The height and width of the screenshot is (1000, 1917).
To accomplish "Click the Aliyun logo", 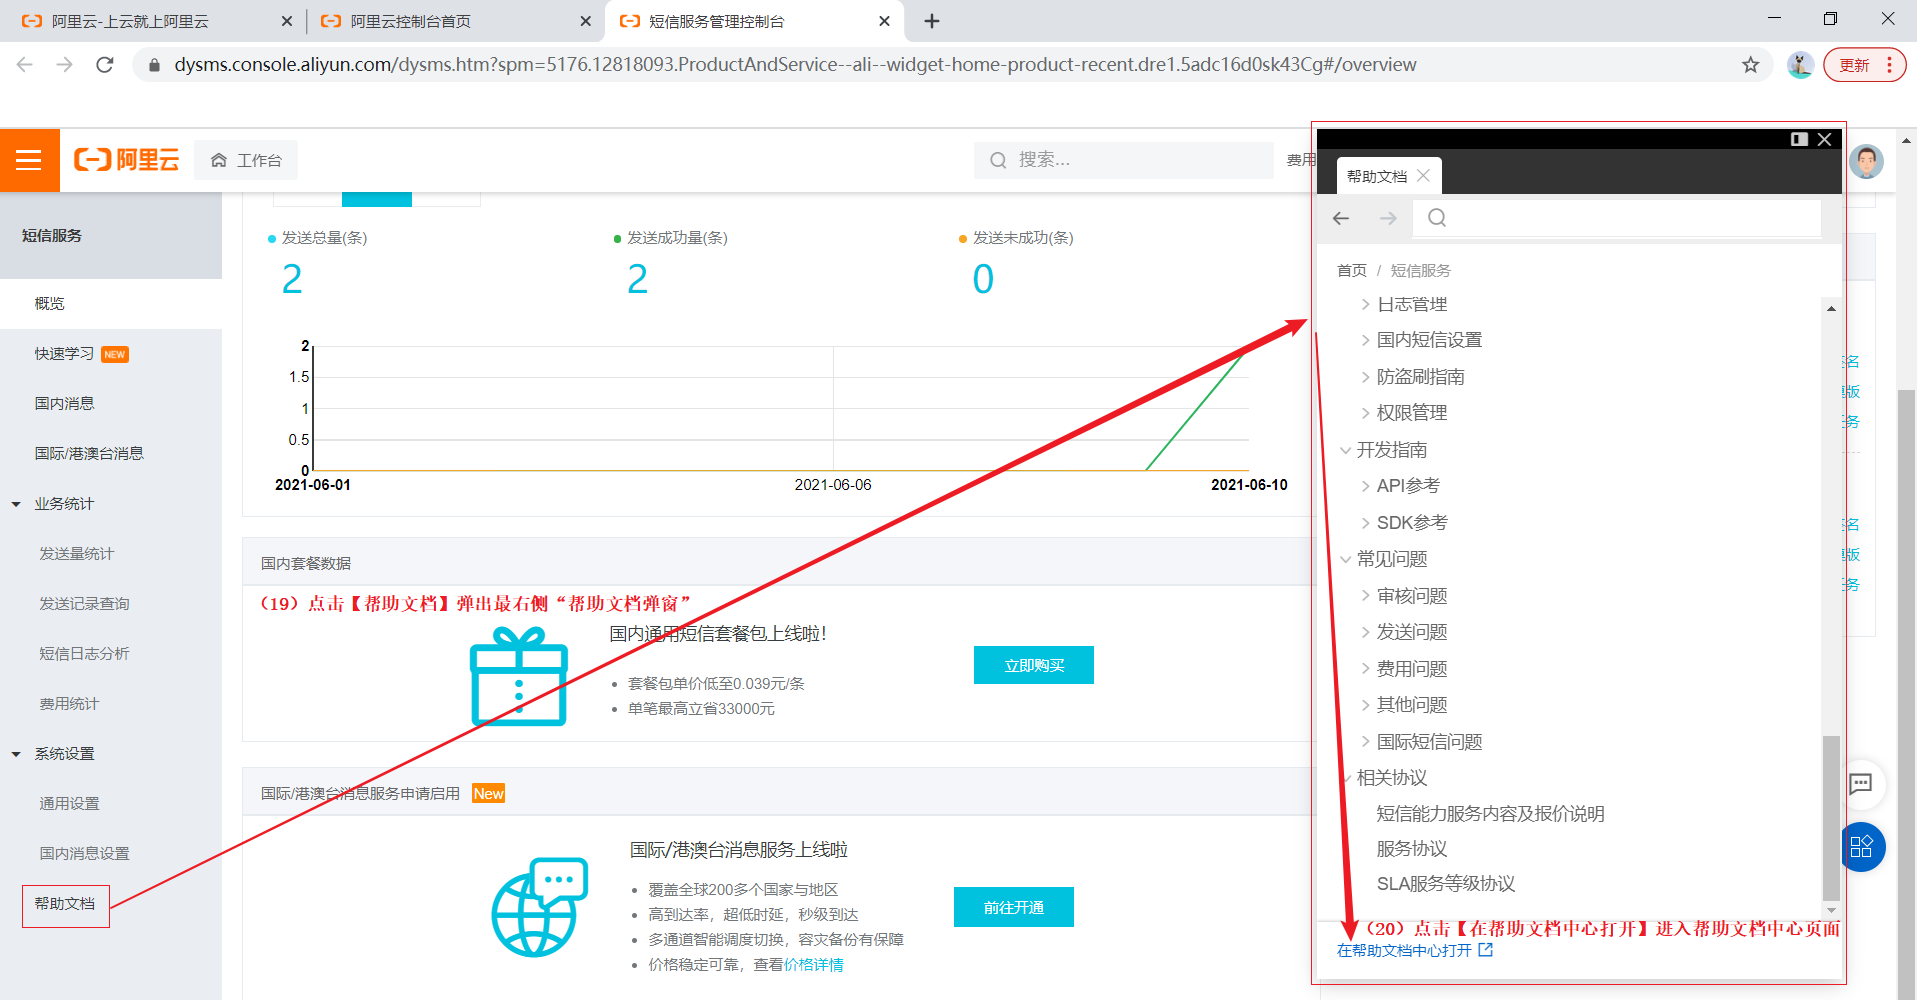I will (x=126, y=160).
